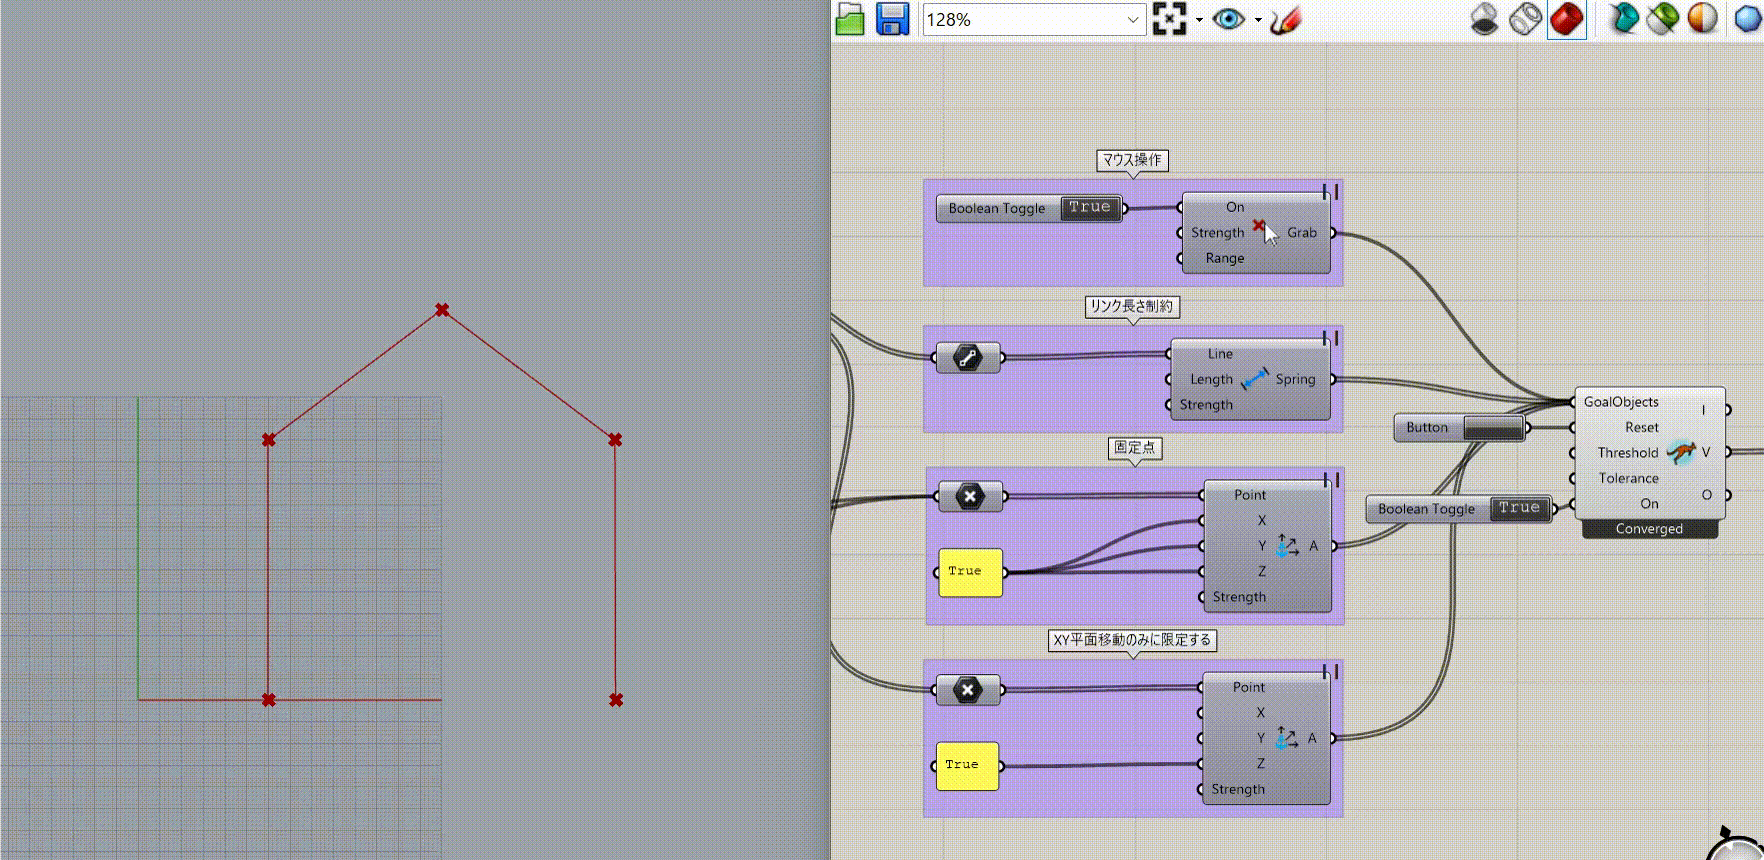Click the マウス操作 group label
Screen dimensions: 1764x860
pyautogui.click(x=1132, y=160)
